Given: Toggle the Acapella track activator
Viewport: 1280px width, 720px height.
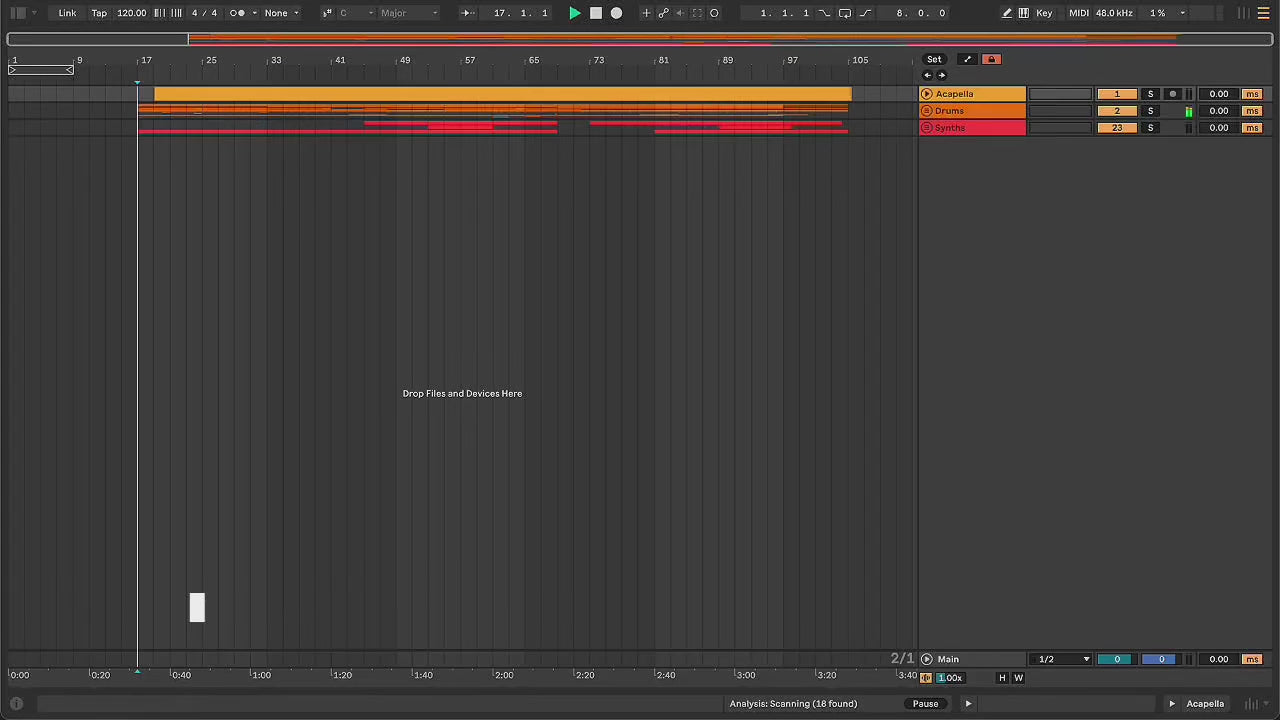Looking at the screenshot, I should 1116,94.
